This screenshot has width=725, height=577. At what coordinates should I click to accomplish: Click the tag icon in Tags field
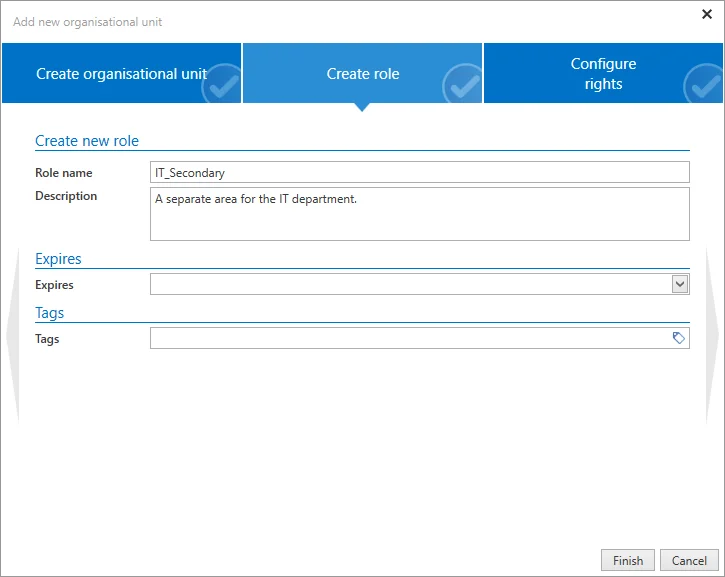[x=678, y=338]
